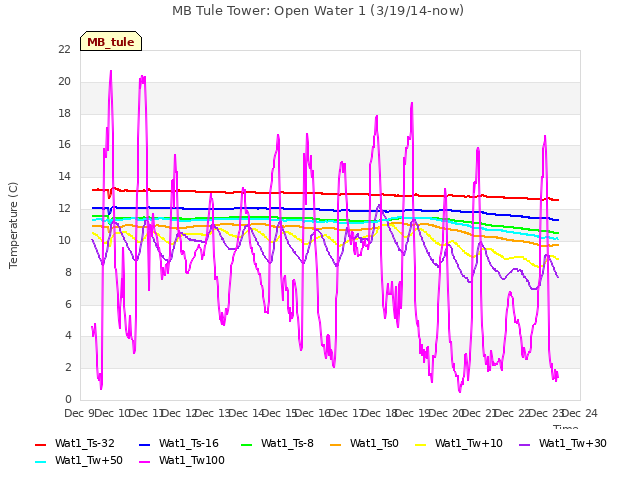Select the Wat1_Ts0 legend label
The image size is (640, 480).
(x=374, y=443)
